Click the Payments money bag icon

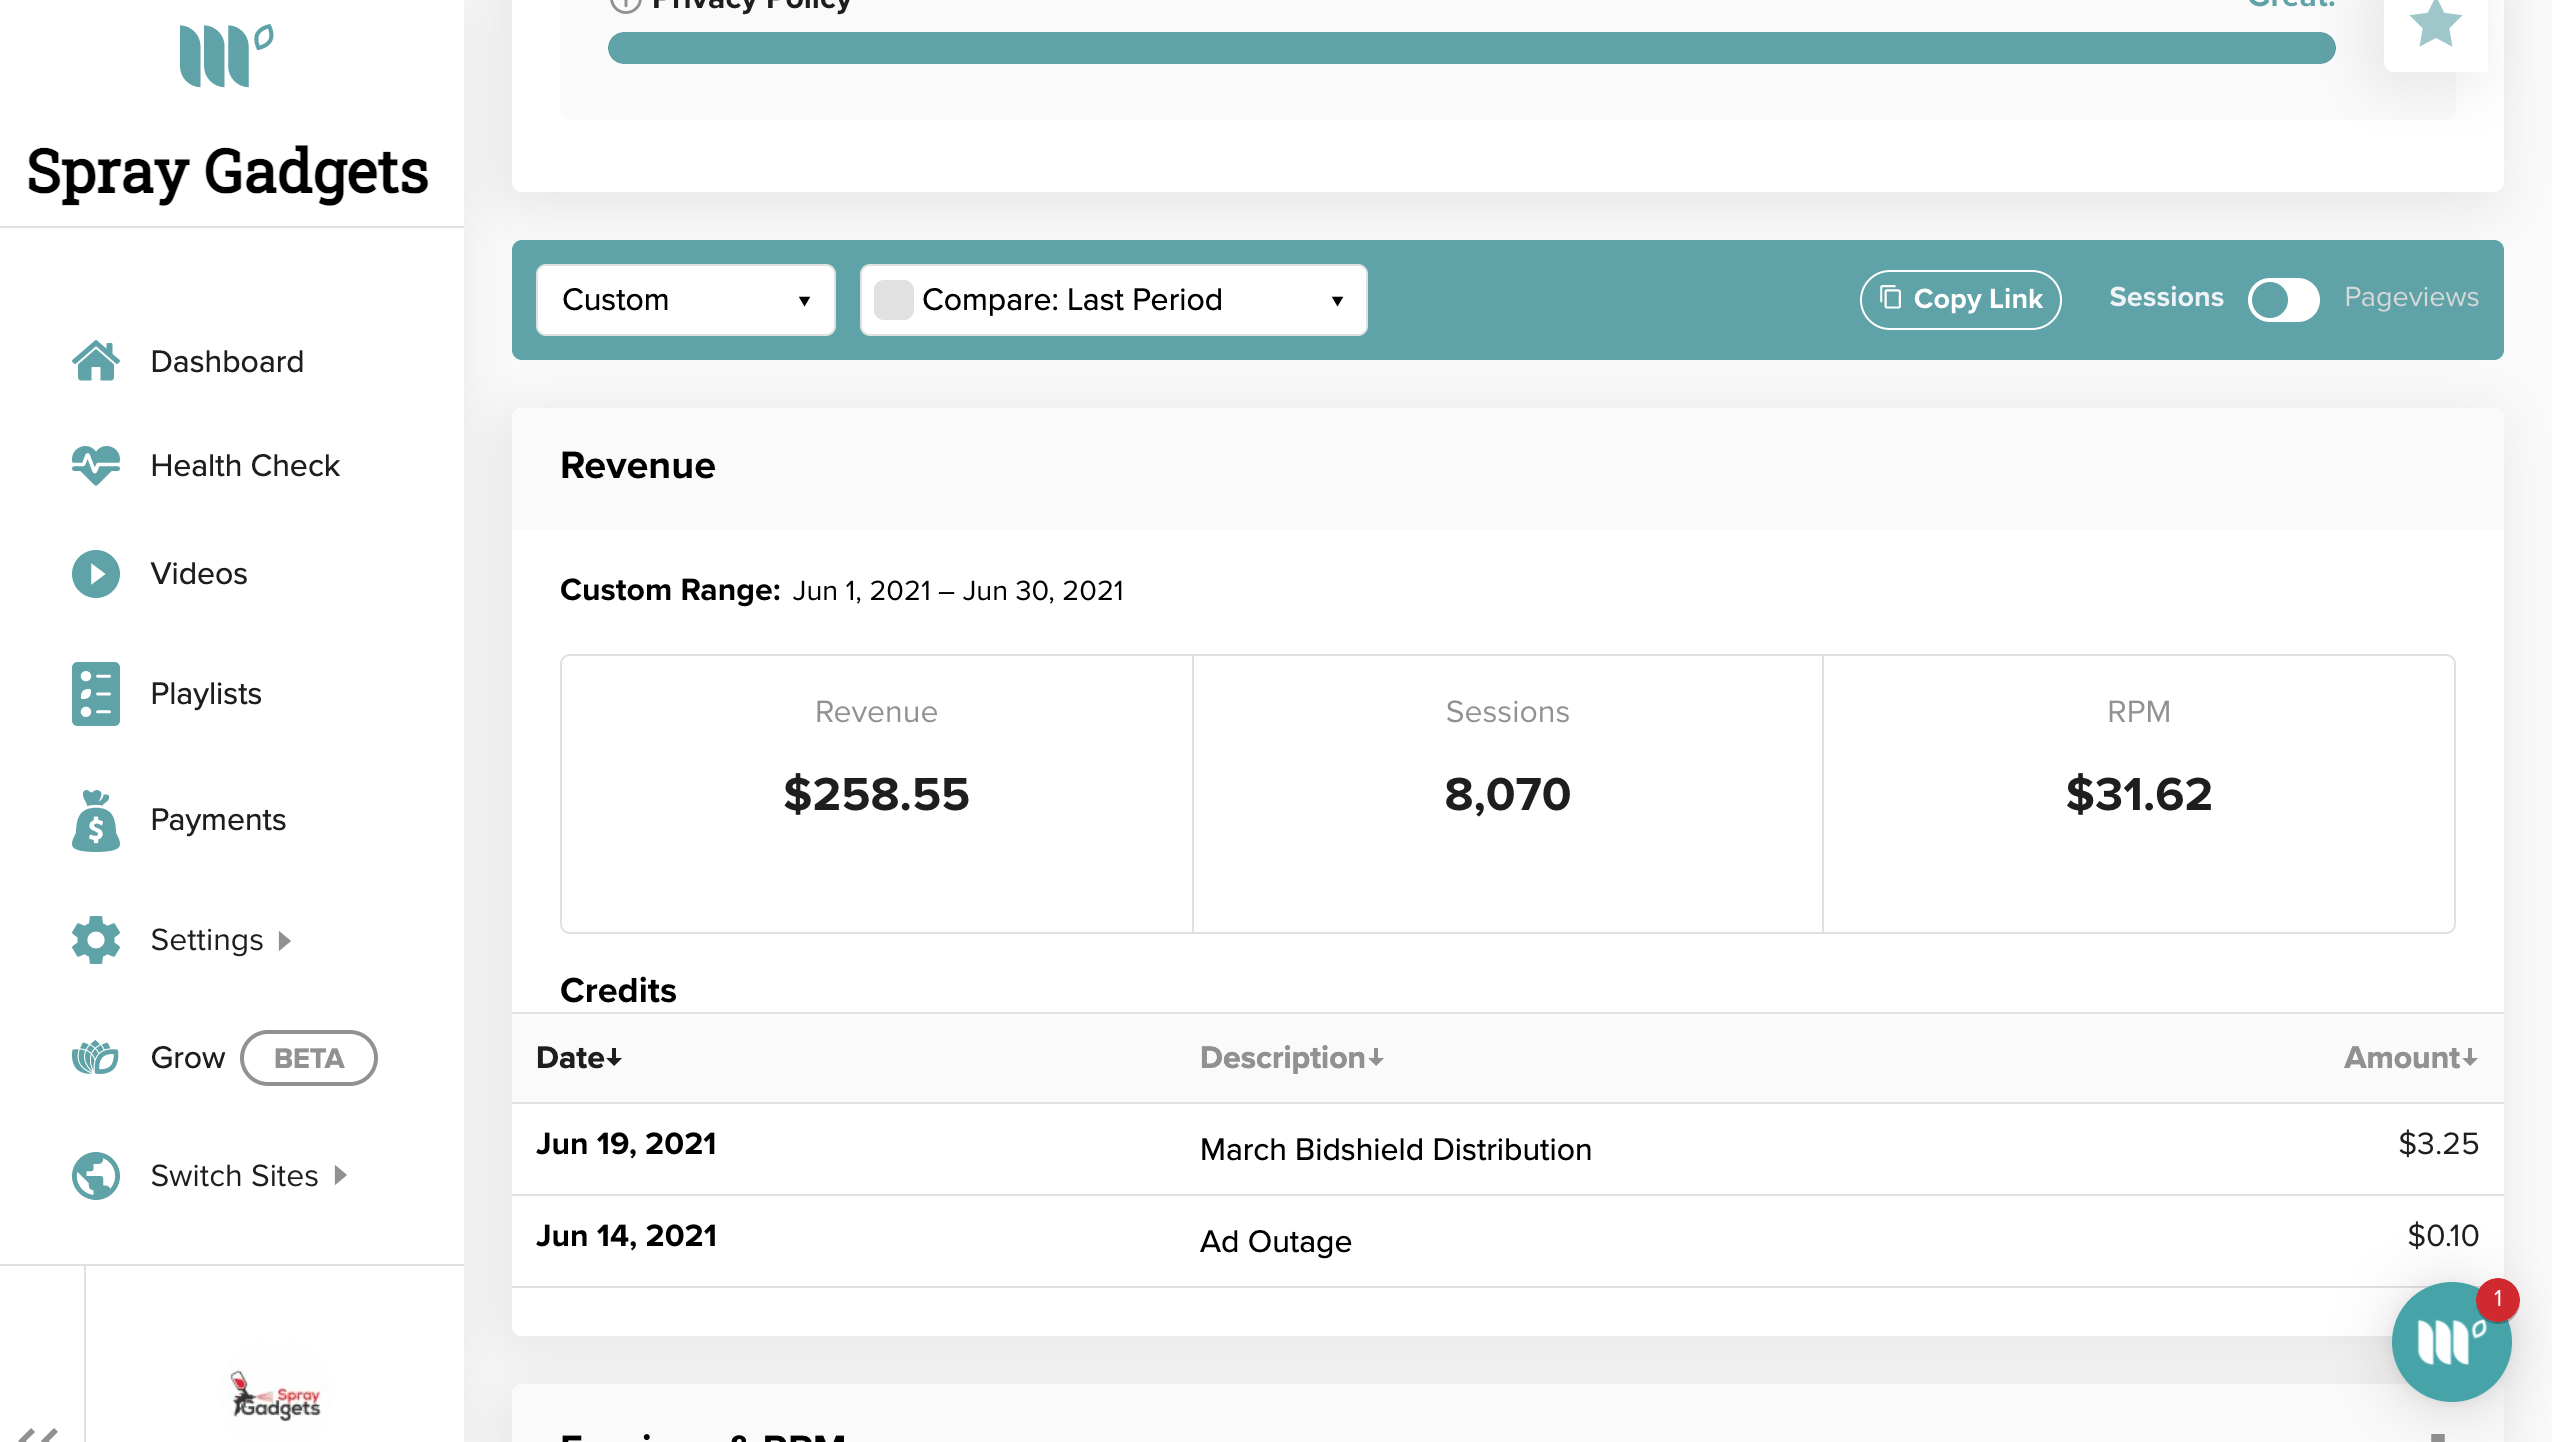pos(95,820)
